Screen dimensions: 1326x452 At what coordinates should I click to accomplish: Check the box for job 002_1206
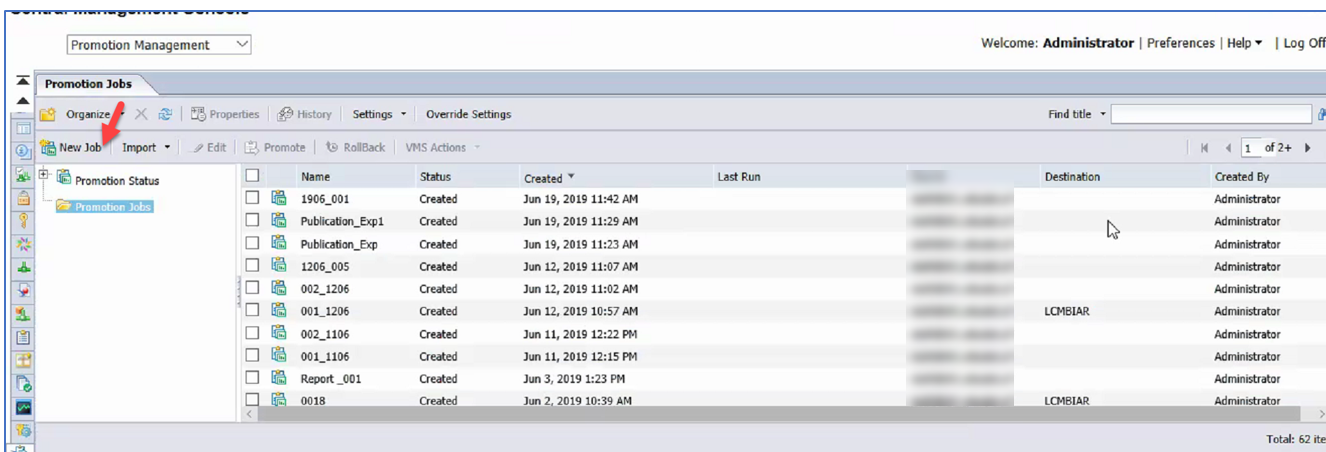[253, 288]
